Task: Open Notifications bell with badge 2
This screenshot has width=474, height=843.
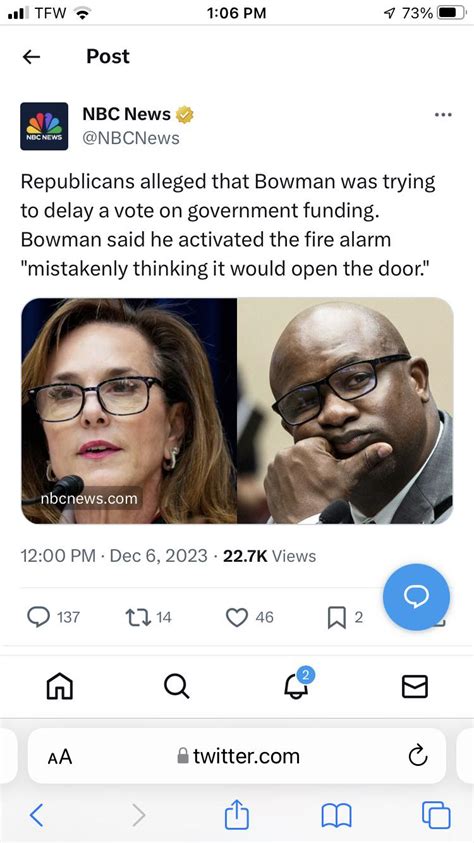Action: coord(297,684)
